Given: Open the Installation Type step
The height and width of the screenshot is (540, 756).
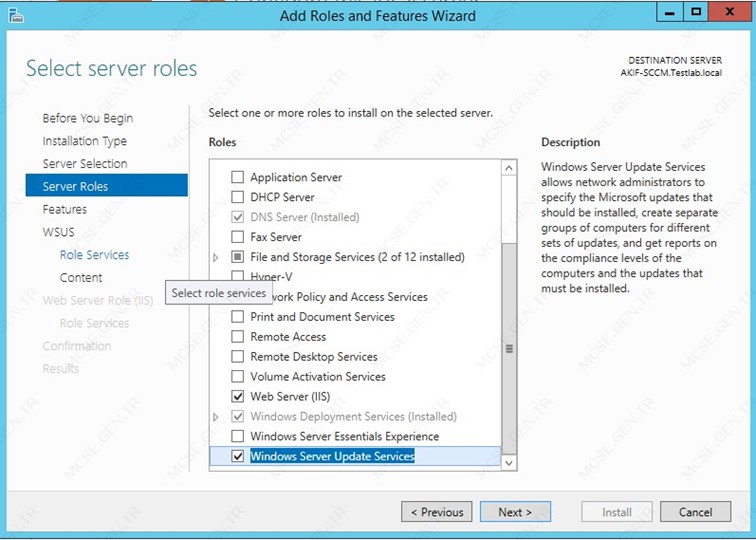Looking at the screenshot, I should (84, 141).
